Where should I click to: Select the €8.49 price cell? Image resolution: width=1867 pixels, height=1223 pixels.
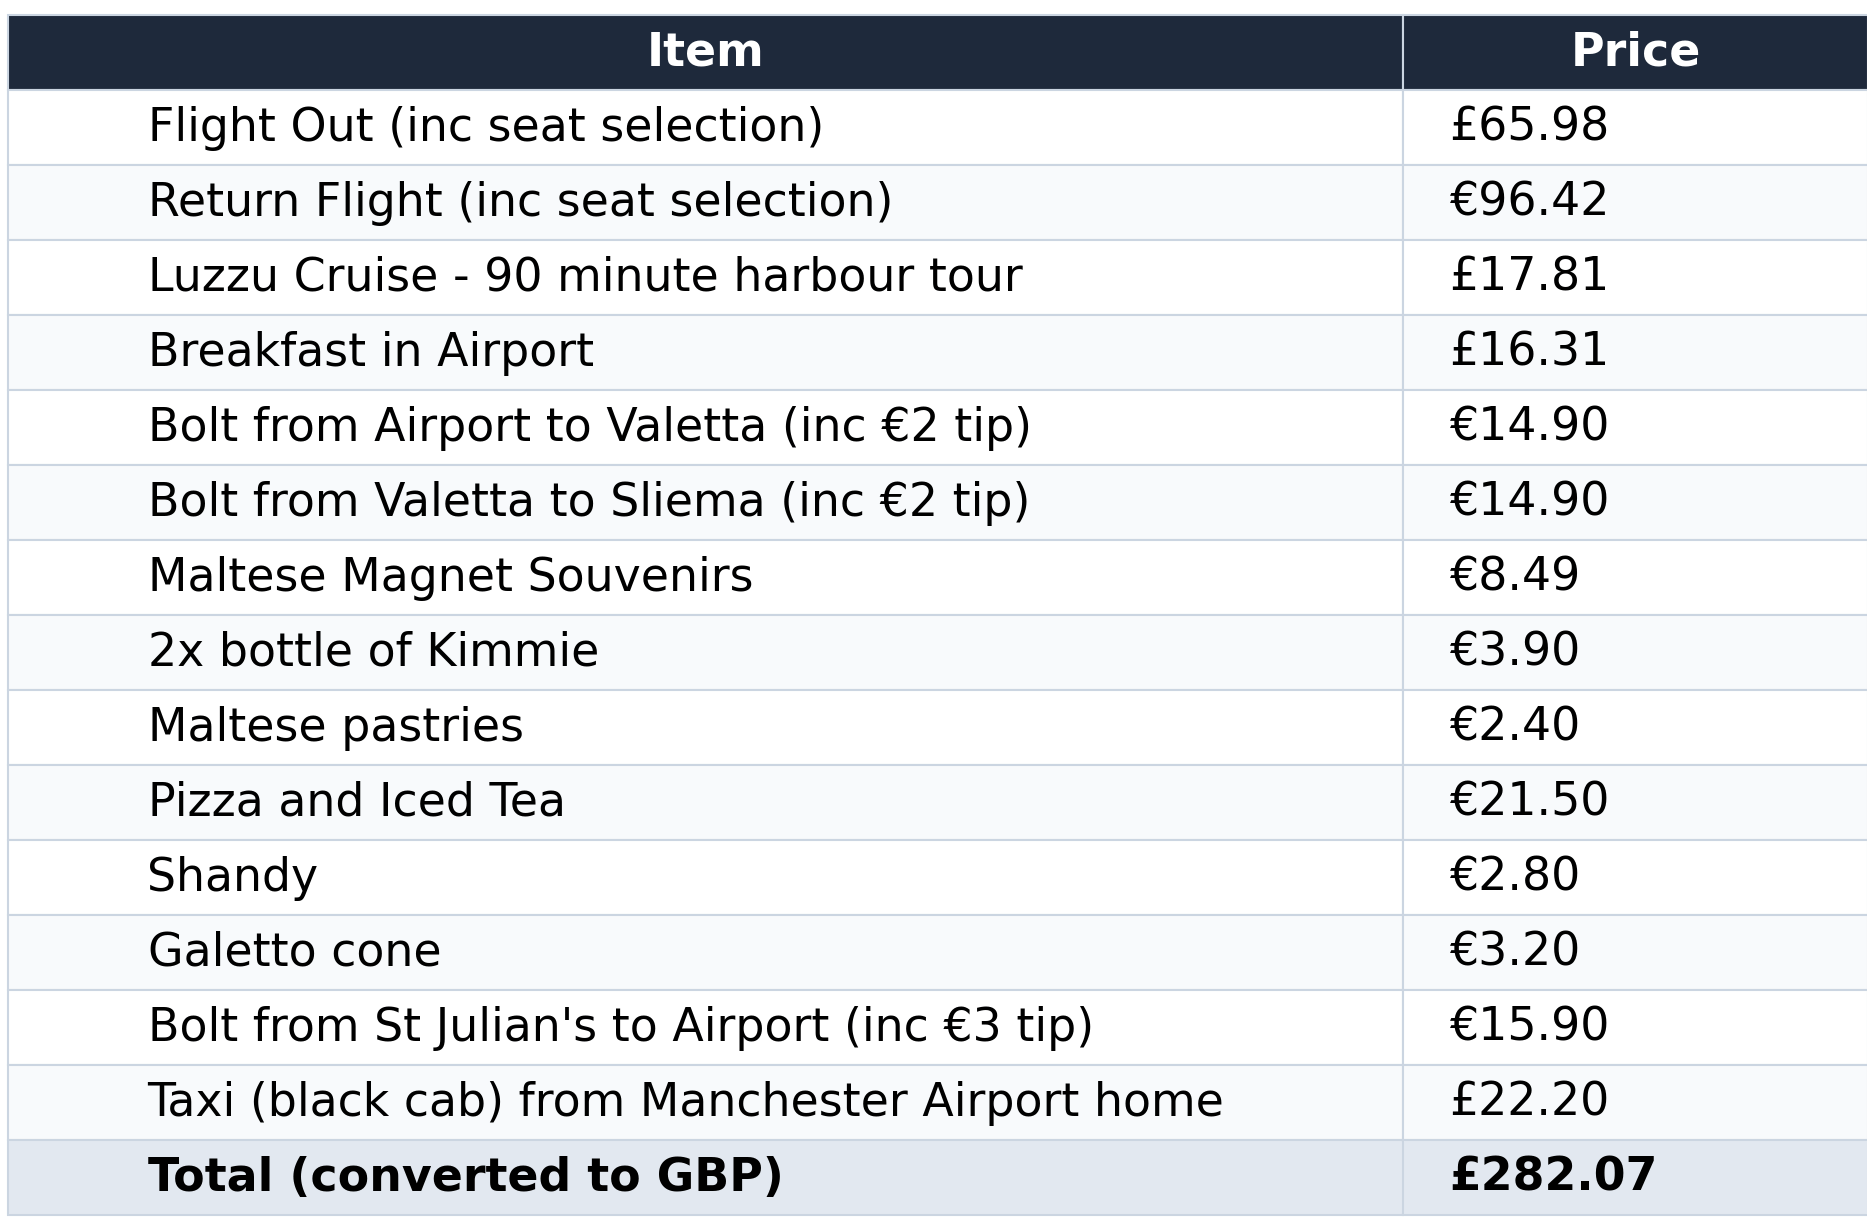coord(1634,577)
